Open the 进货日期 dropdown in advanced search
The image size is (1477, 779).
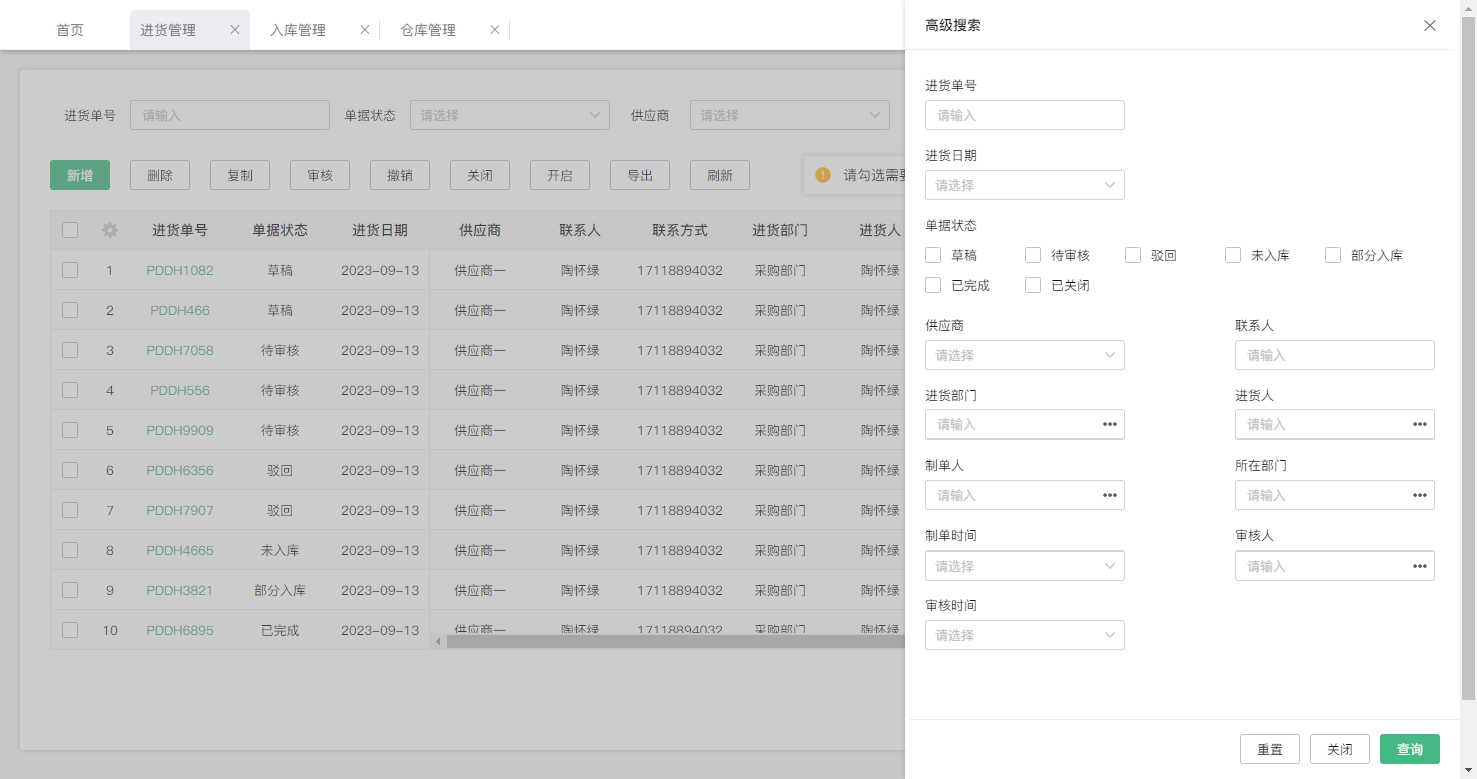[x=1025, y=185]
